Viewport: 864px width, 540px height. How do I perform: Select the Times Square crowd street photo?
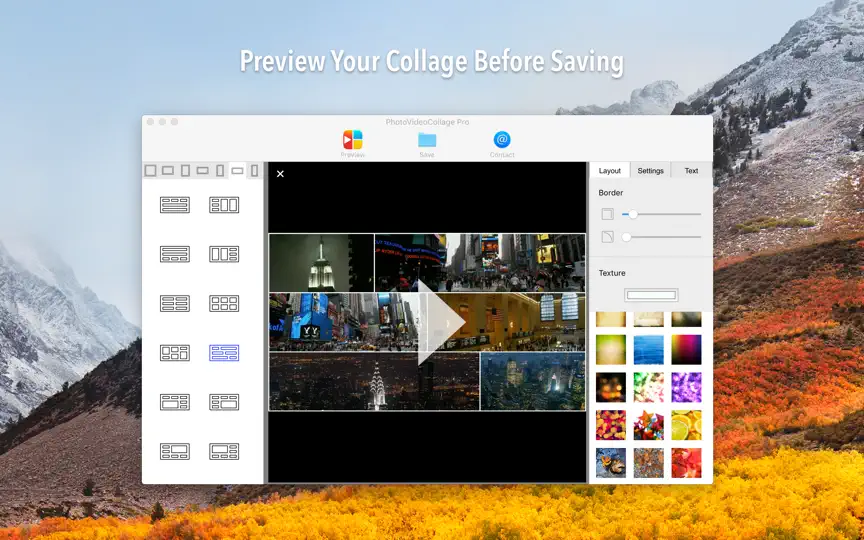[480, 263]
